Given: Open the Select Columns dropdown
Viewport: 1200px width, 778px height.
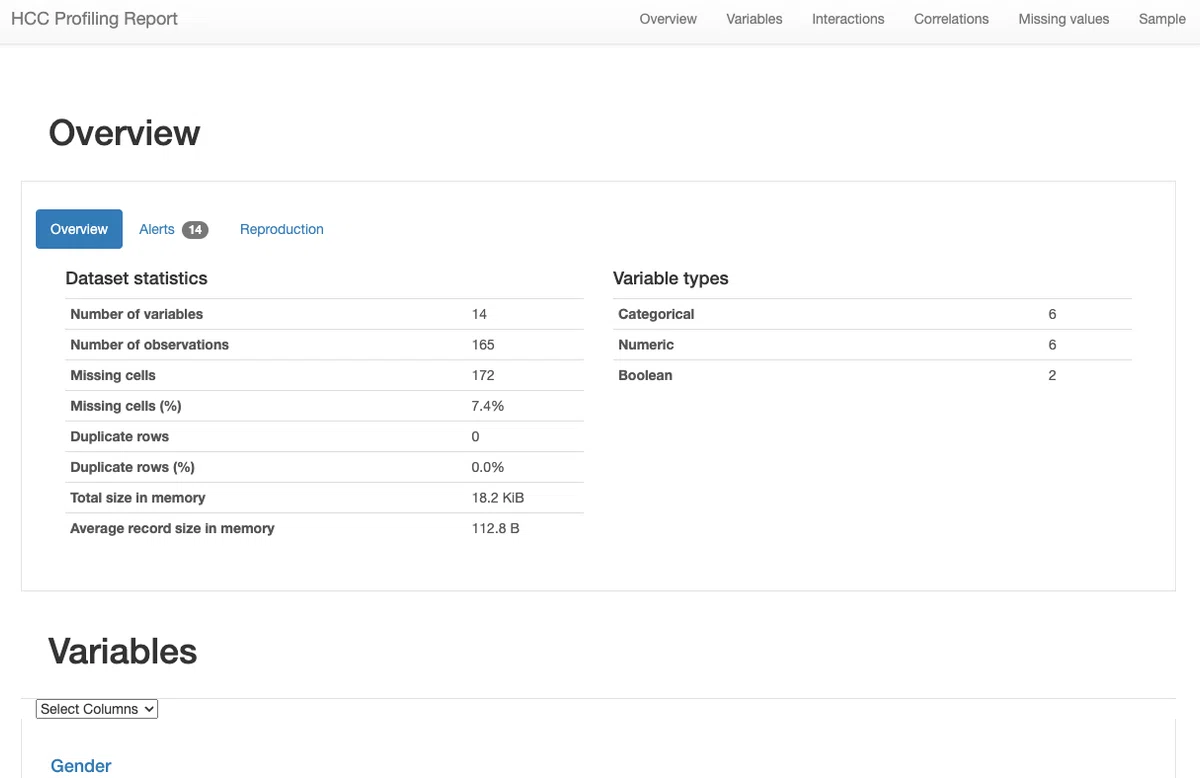Looking at the screenshot, I should point(97,709).
